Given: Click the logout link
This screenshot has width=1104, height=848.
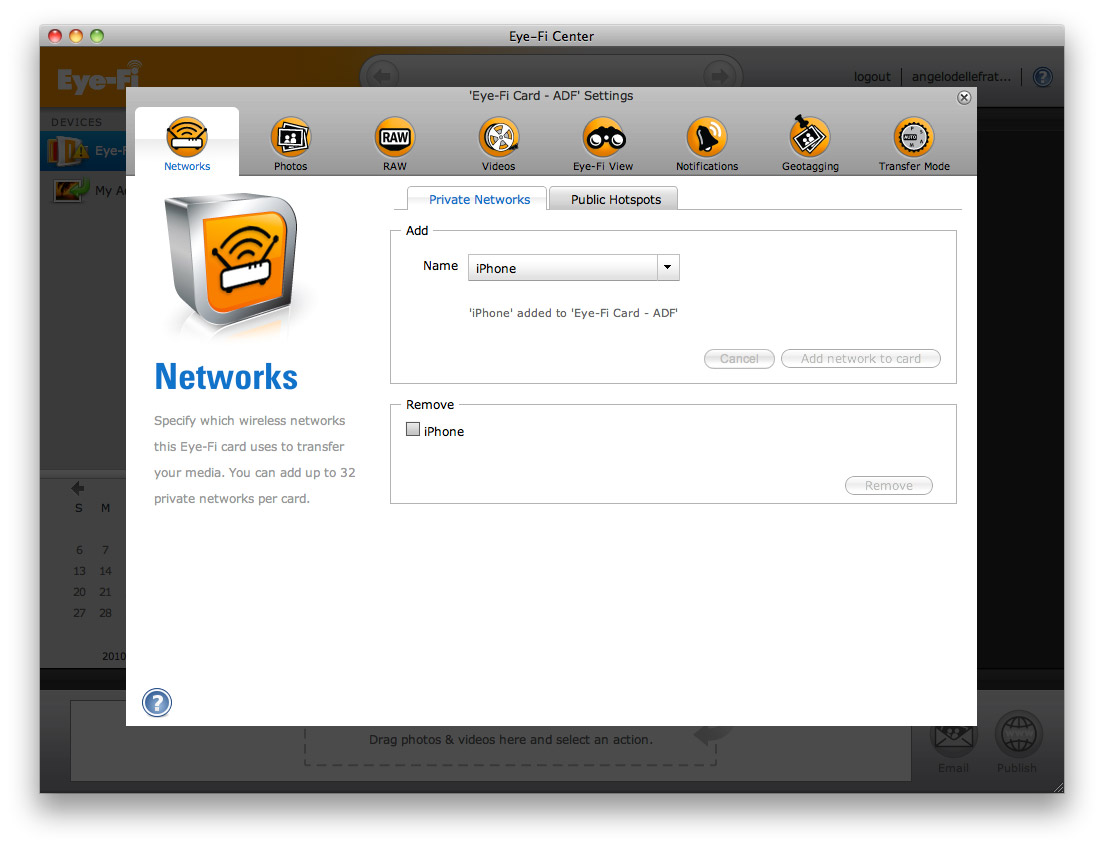Looking at the screenshot, I should tap(872, 77).
